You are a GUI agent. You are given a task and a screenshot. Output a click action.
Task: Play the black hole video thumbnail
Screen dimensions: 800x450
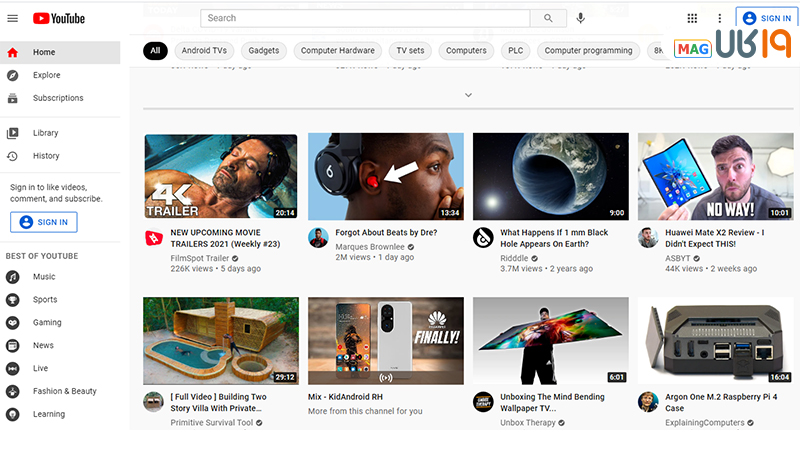[550, 176]
